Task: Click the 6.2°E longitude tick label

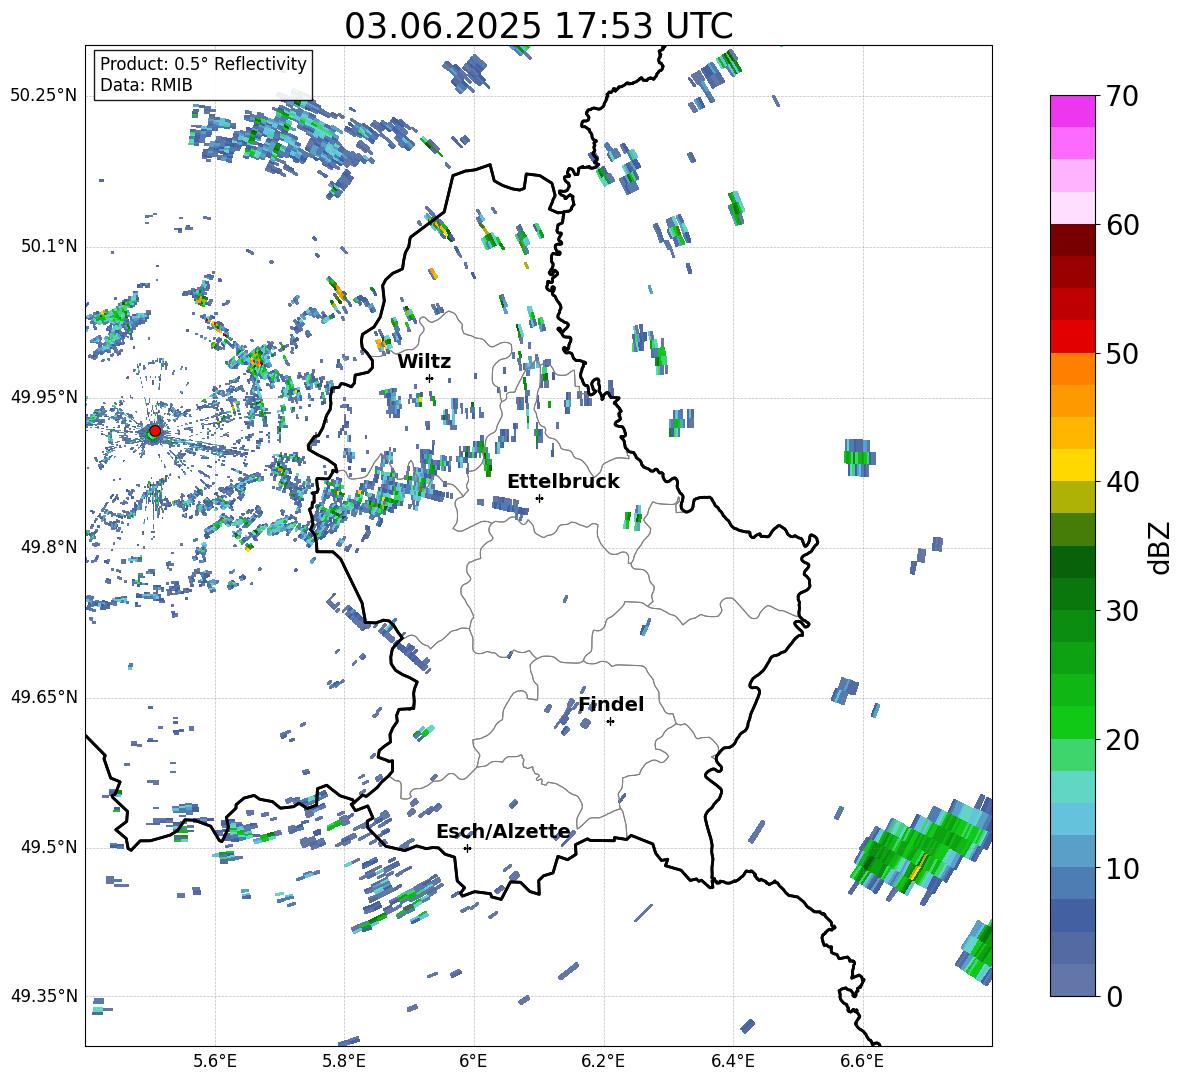Action: pos(603,1061)
